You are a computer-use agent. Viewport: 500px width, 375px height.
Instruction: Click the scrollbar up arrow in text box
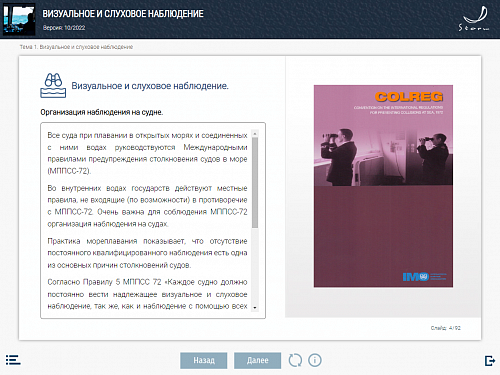tap(255, 134)
